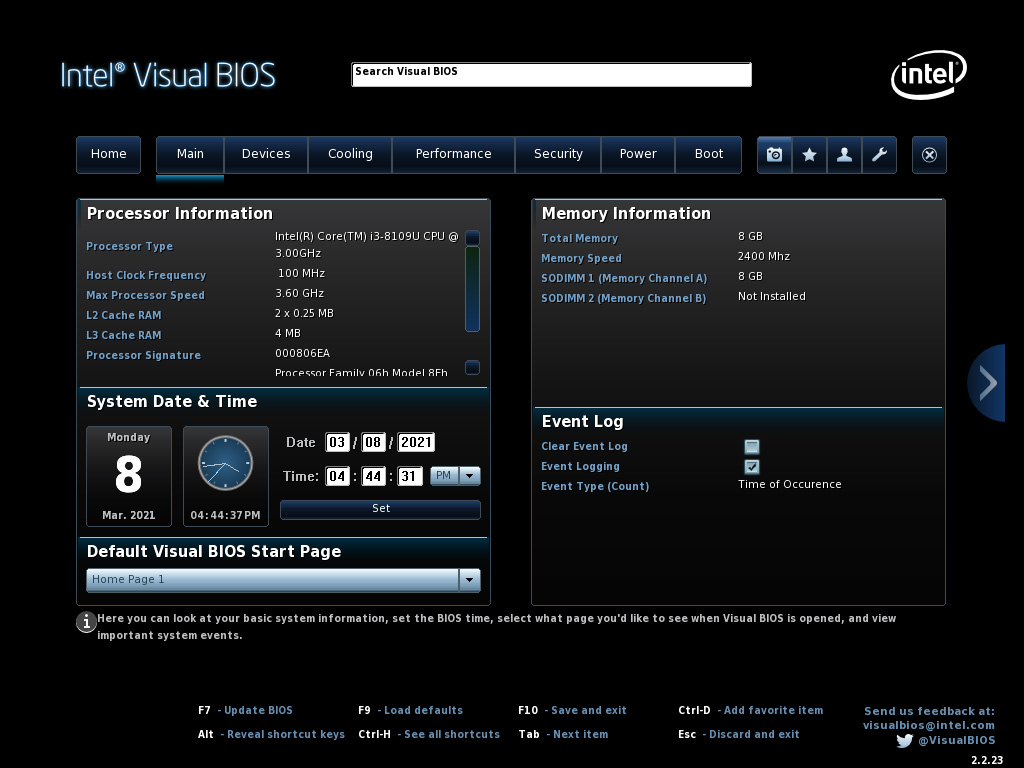Click the info icon beside help text
The image size is (1024, 768).
[86, 622]
